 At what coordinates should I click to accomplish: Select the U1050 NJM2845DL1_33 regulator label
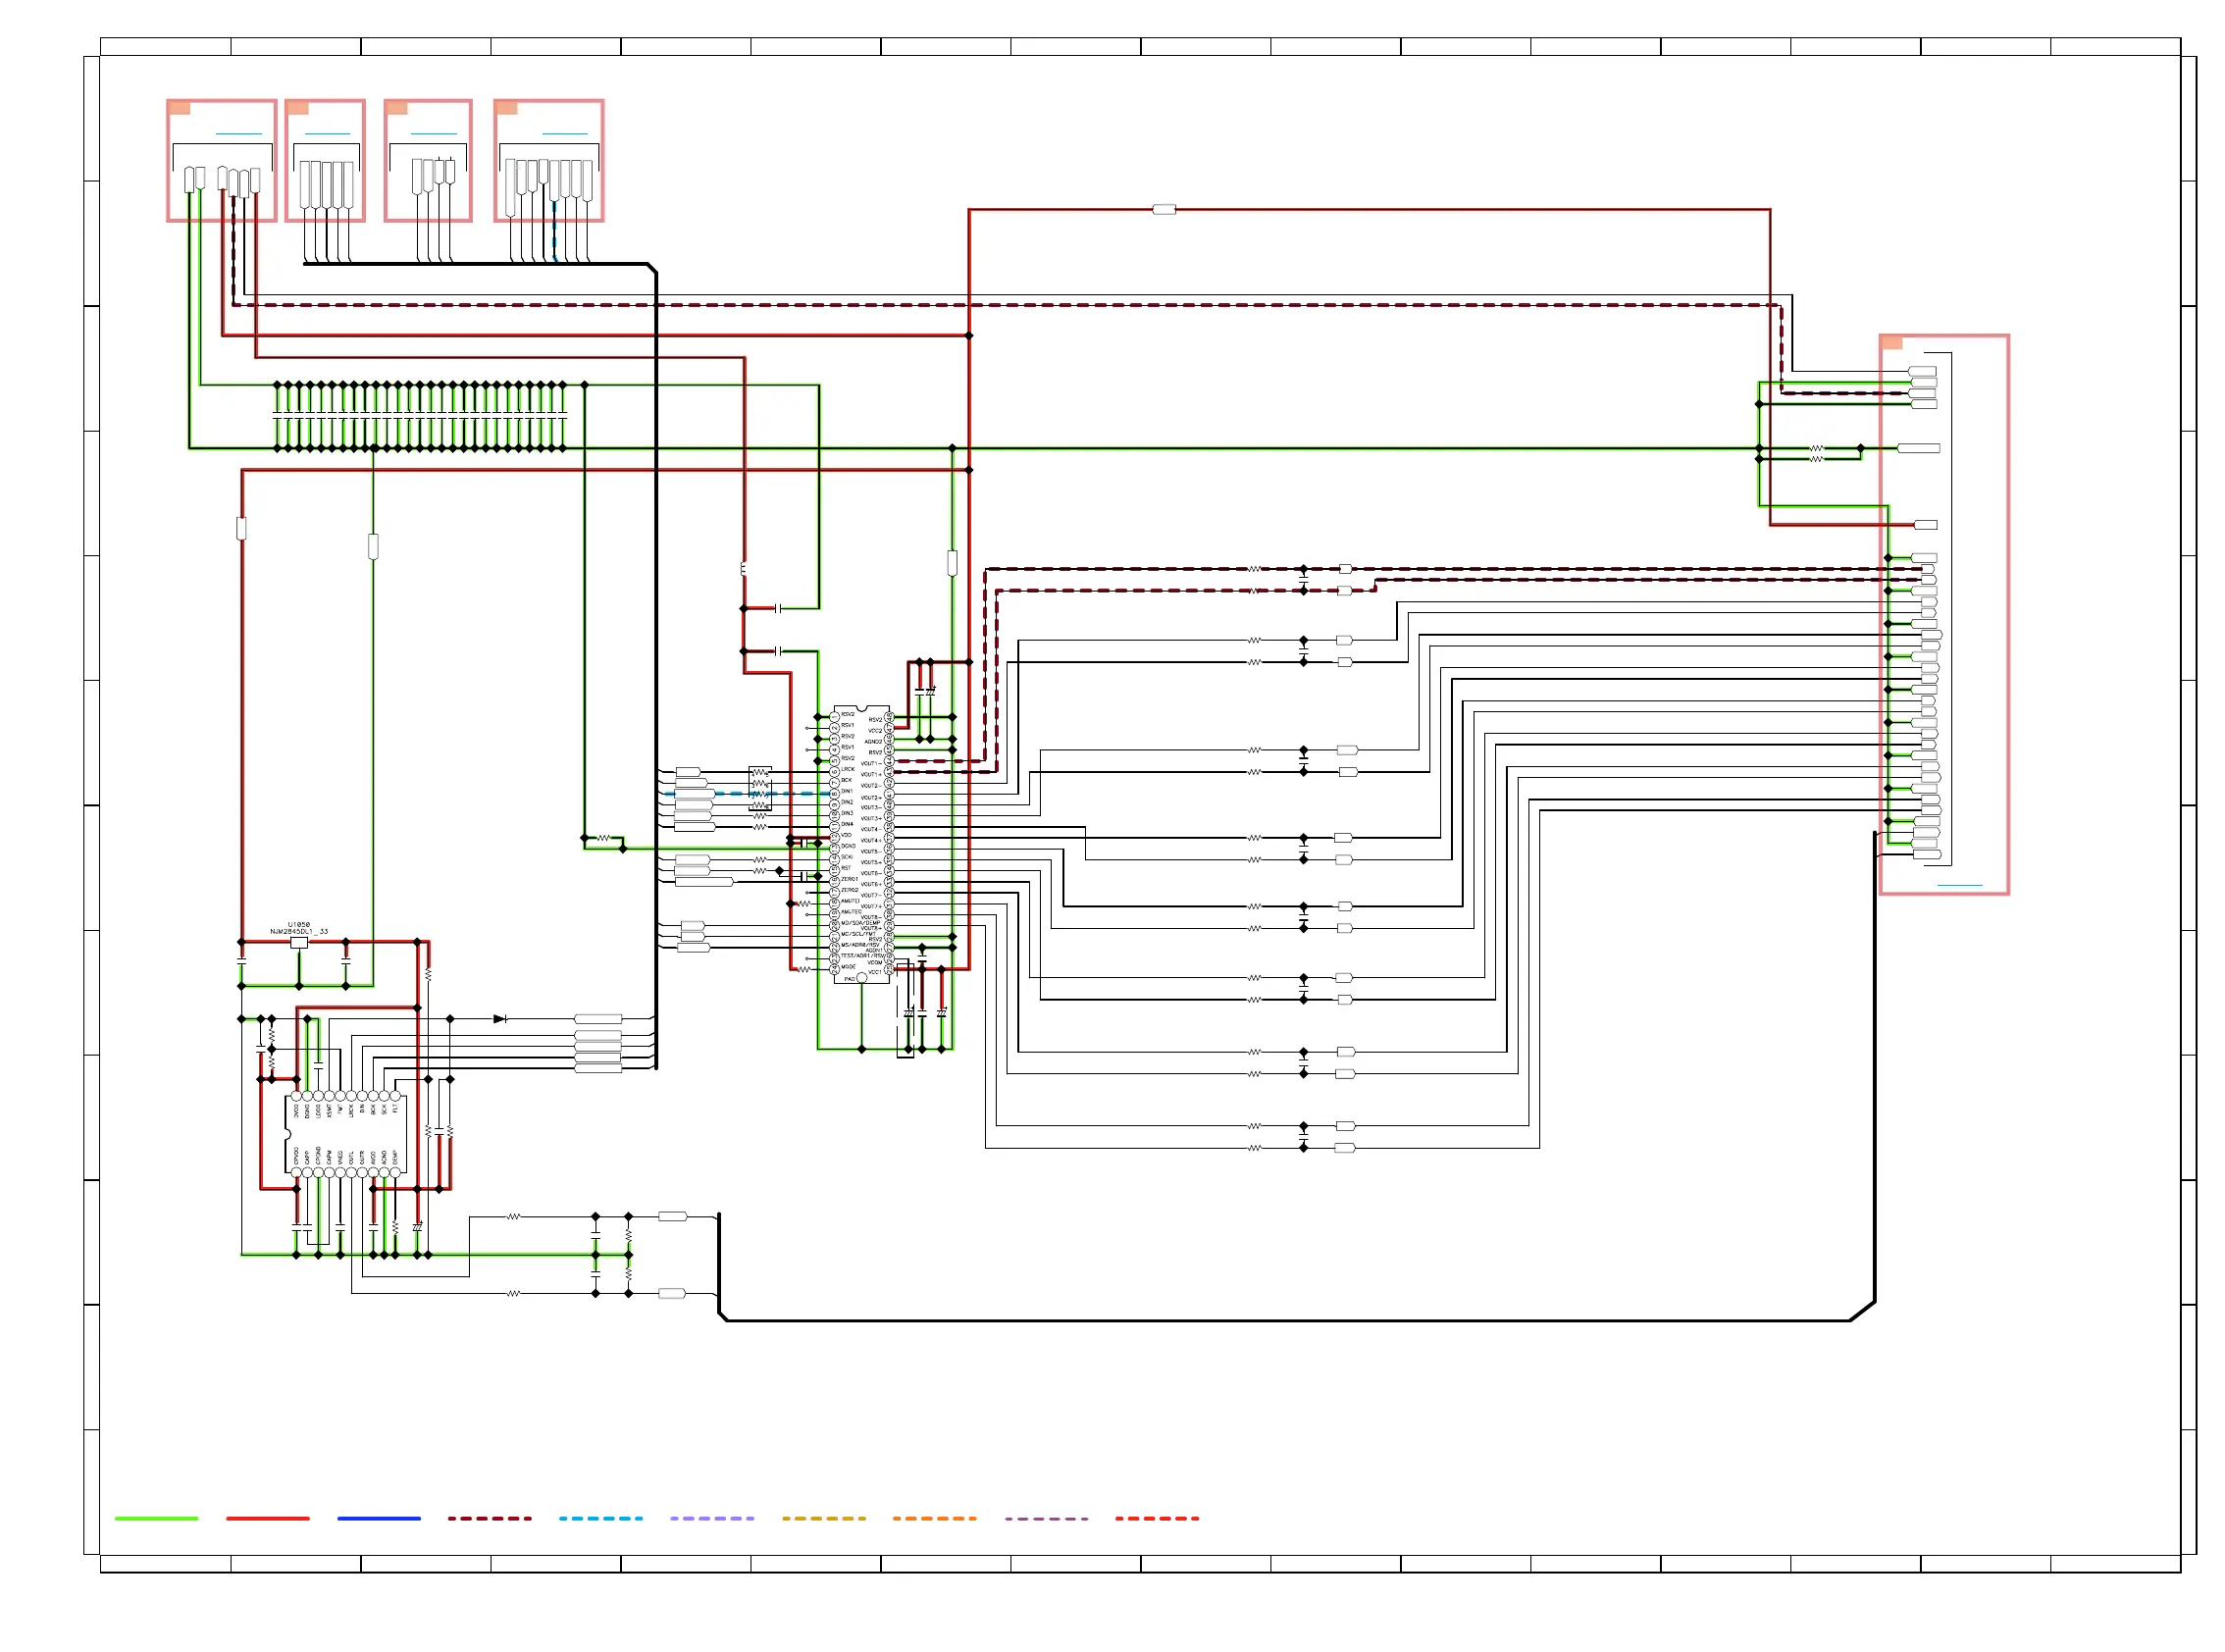coord(298,928)
